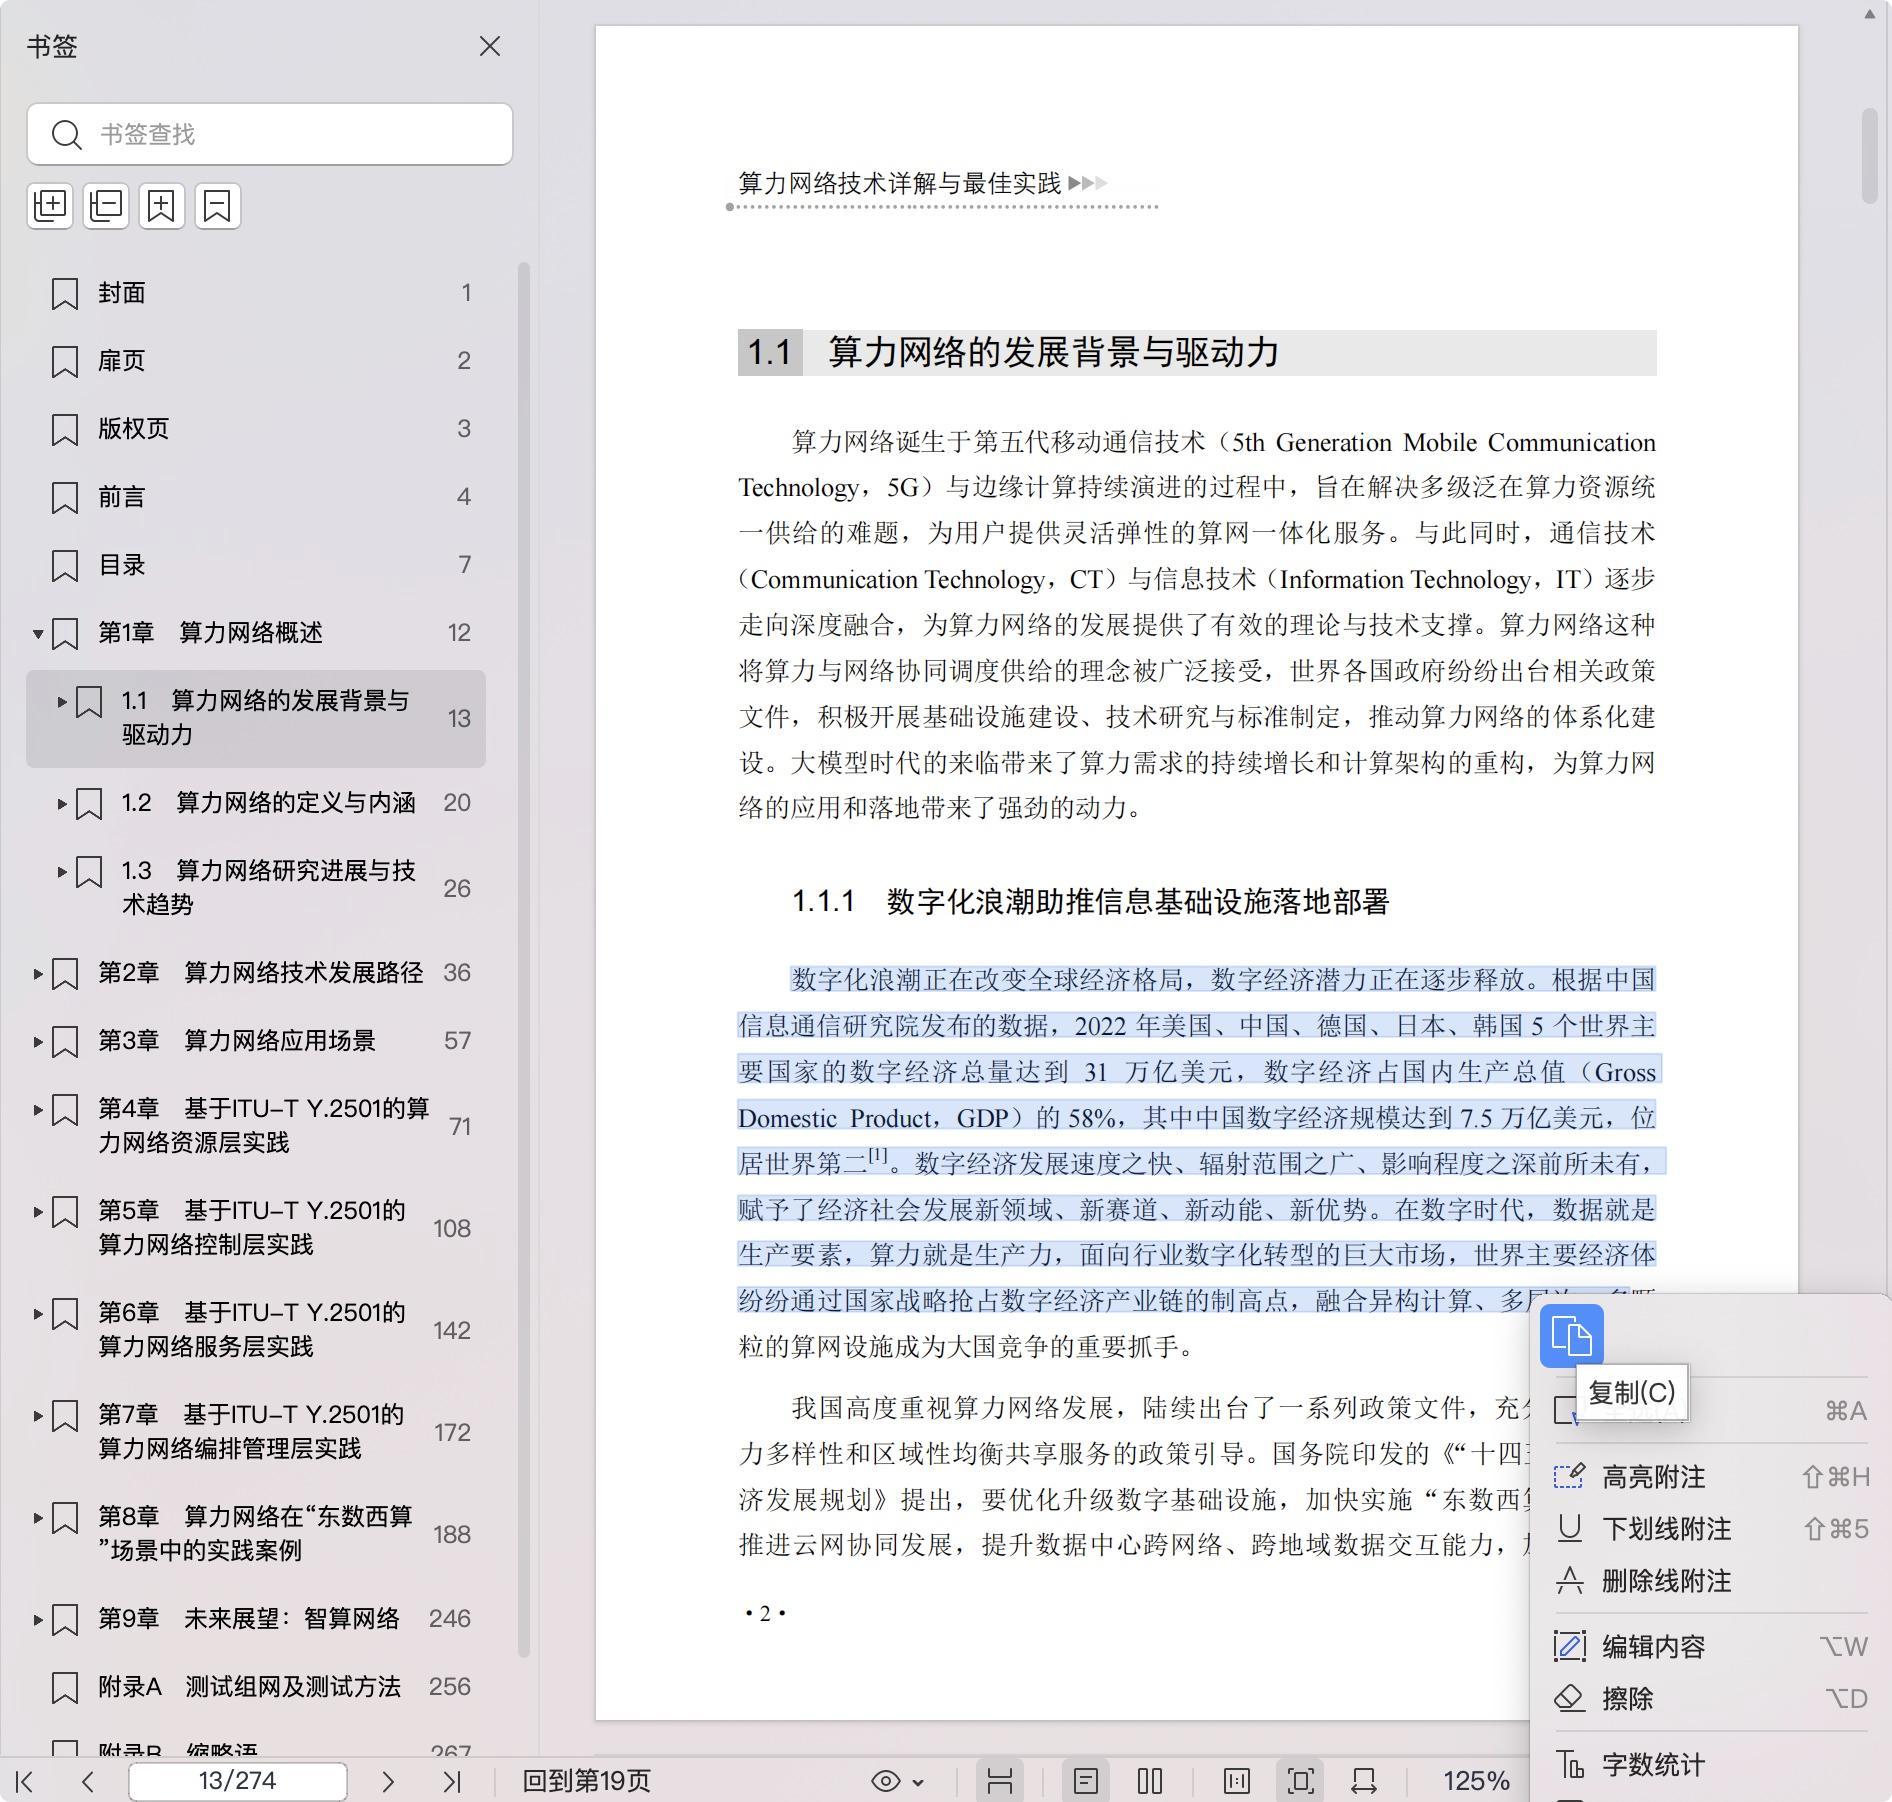The height and width of the screenshot is (1802, 1892).
Task: Click 回到第19页 to return to page 19
Action: [586, 1781]
